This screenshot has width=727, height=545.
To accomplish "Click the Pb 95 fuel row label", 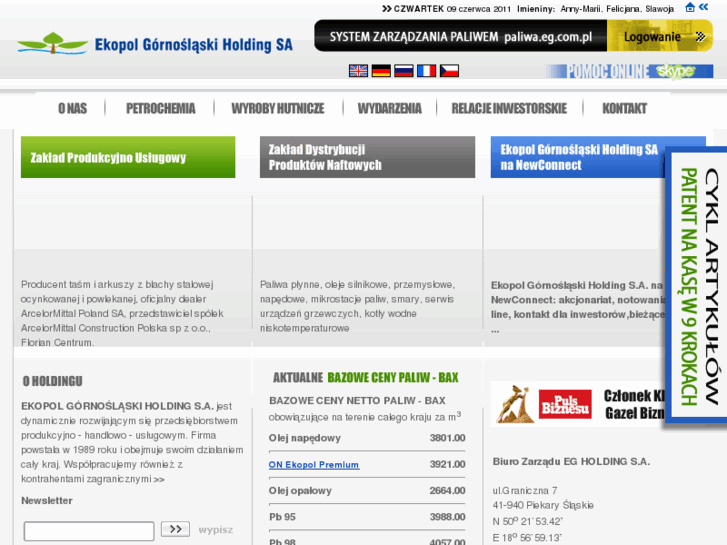I will click(x=282, y=517).
